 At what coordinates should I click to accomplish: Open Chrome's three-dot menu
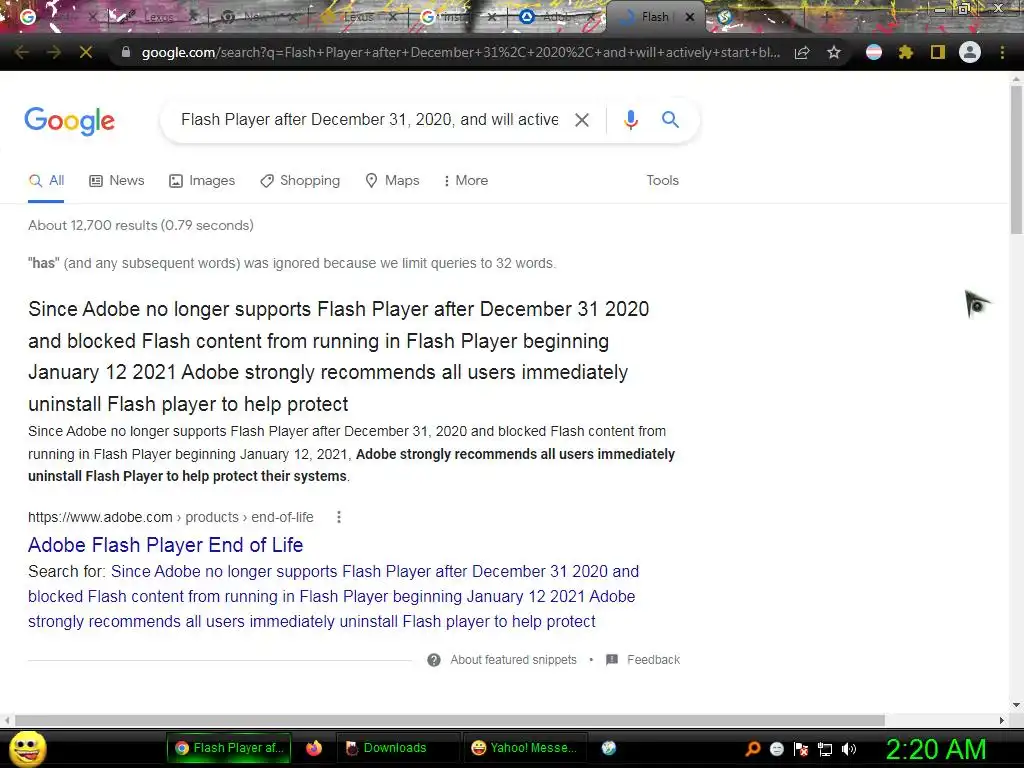coord(1002,52)
